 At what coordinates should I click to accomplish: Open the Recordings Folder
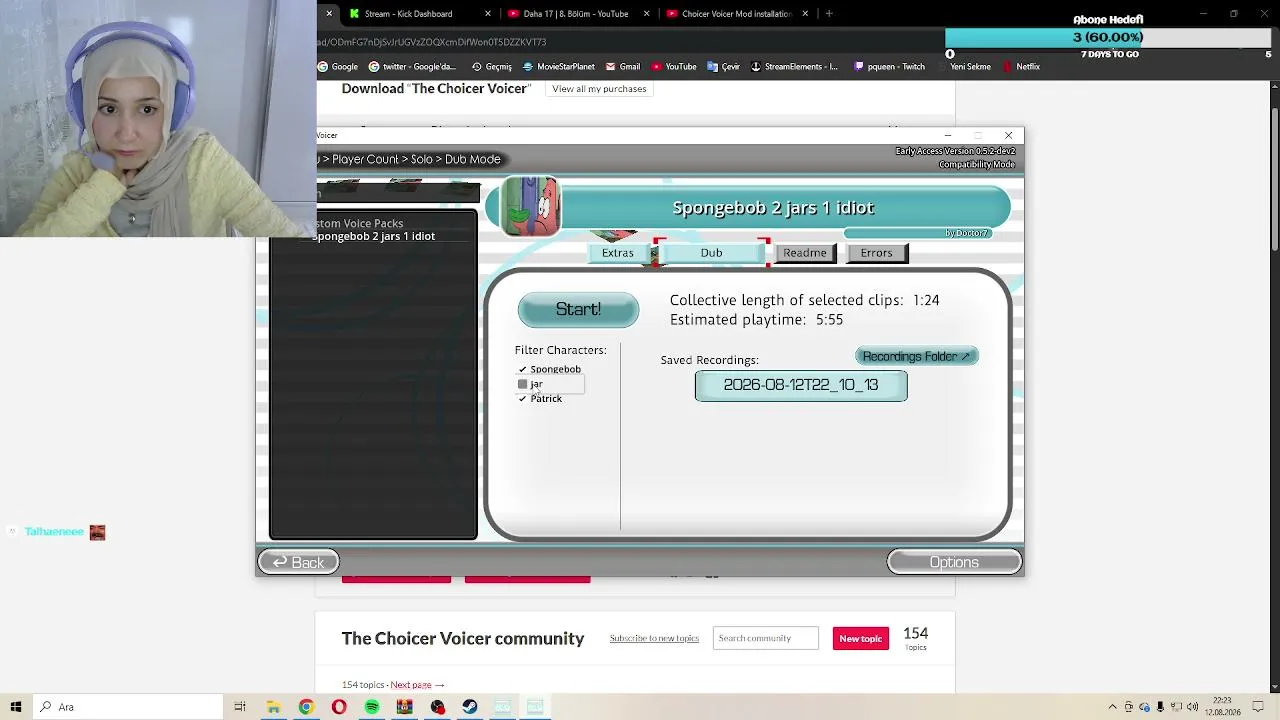pos(916,357)
